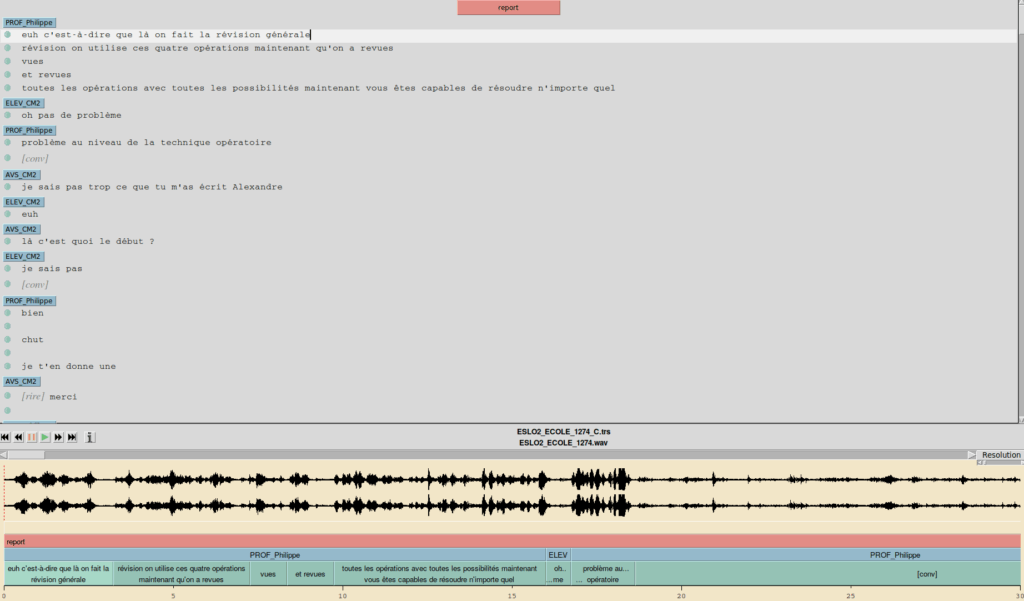Rewind the audio

[19, 437]
